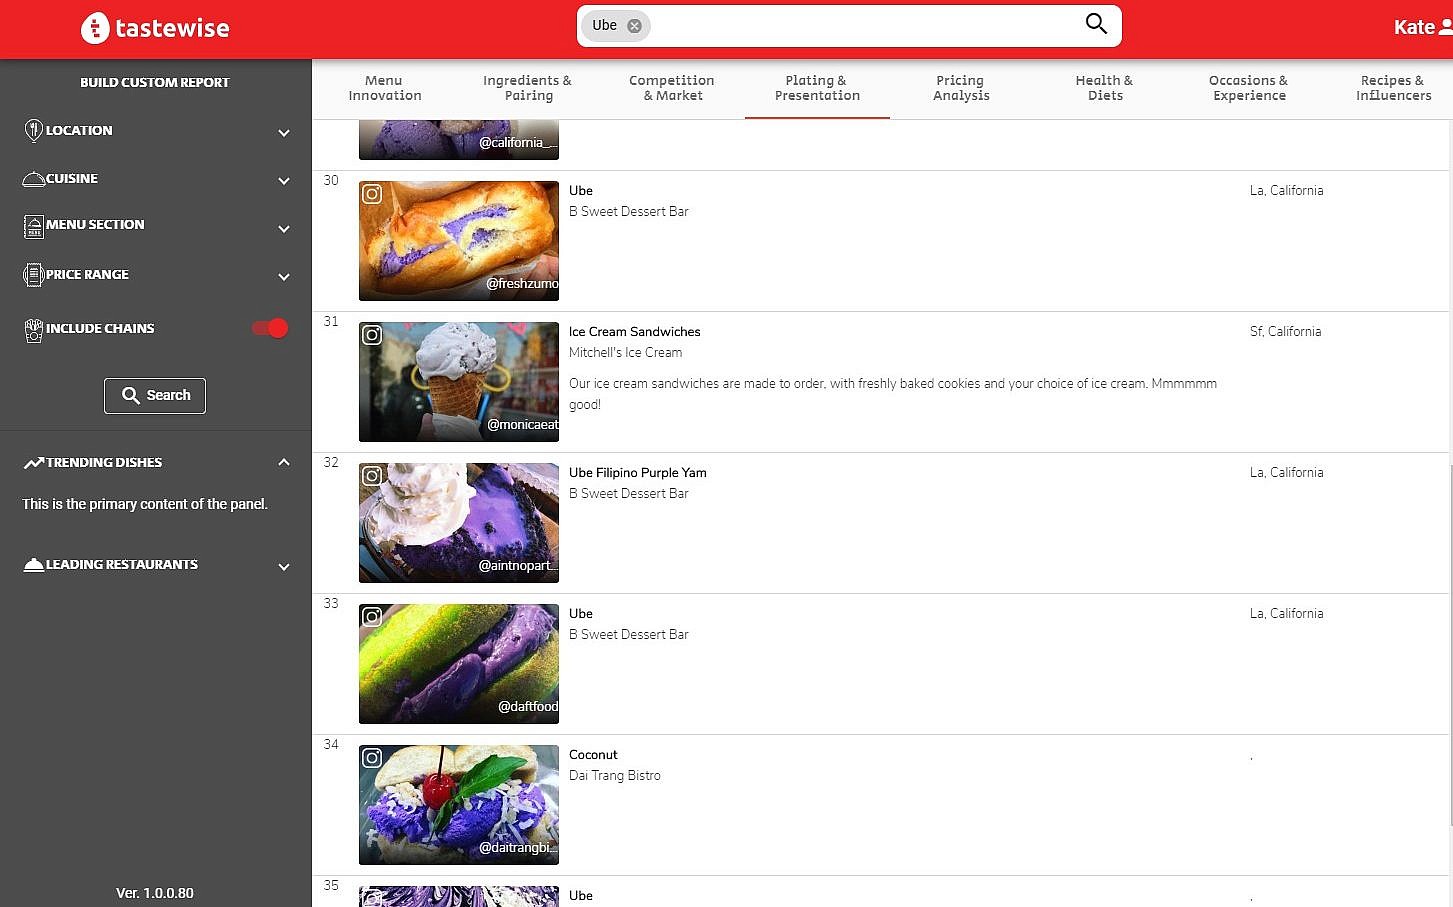
Task: Click Mitchell's Ice Cream restaurant name
Action: [x=626, y=353]
